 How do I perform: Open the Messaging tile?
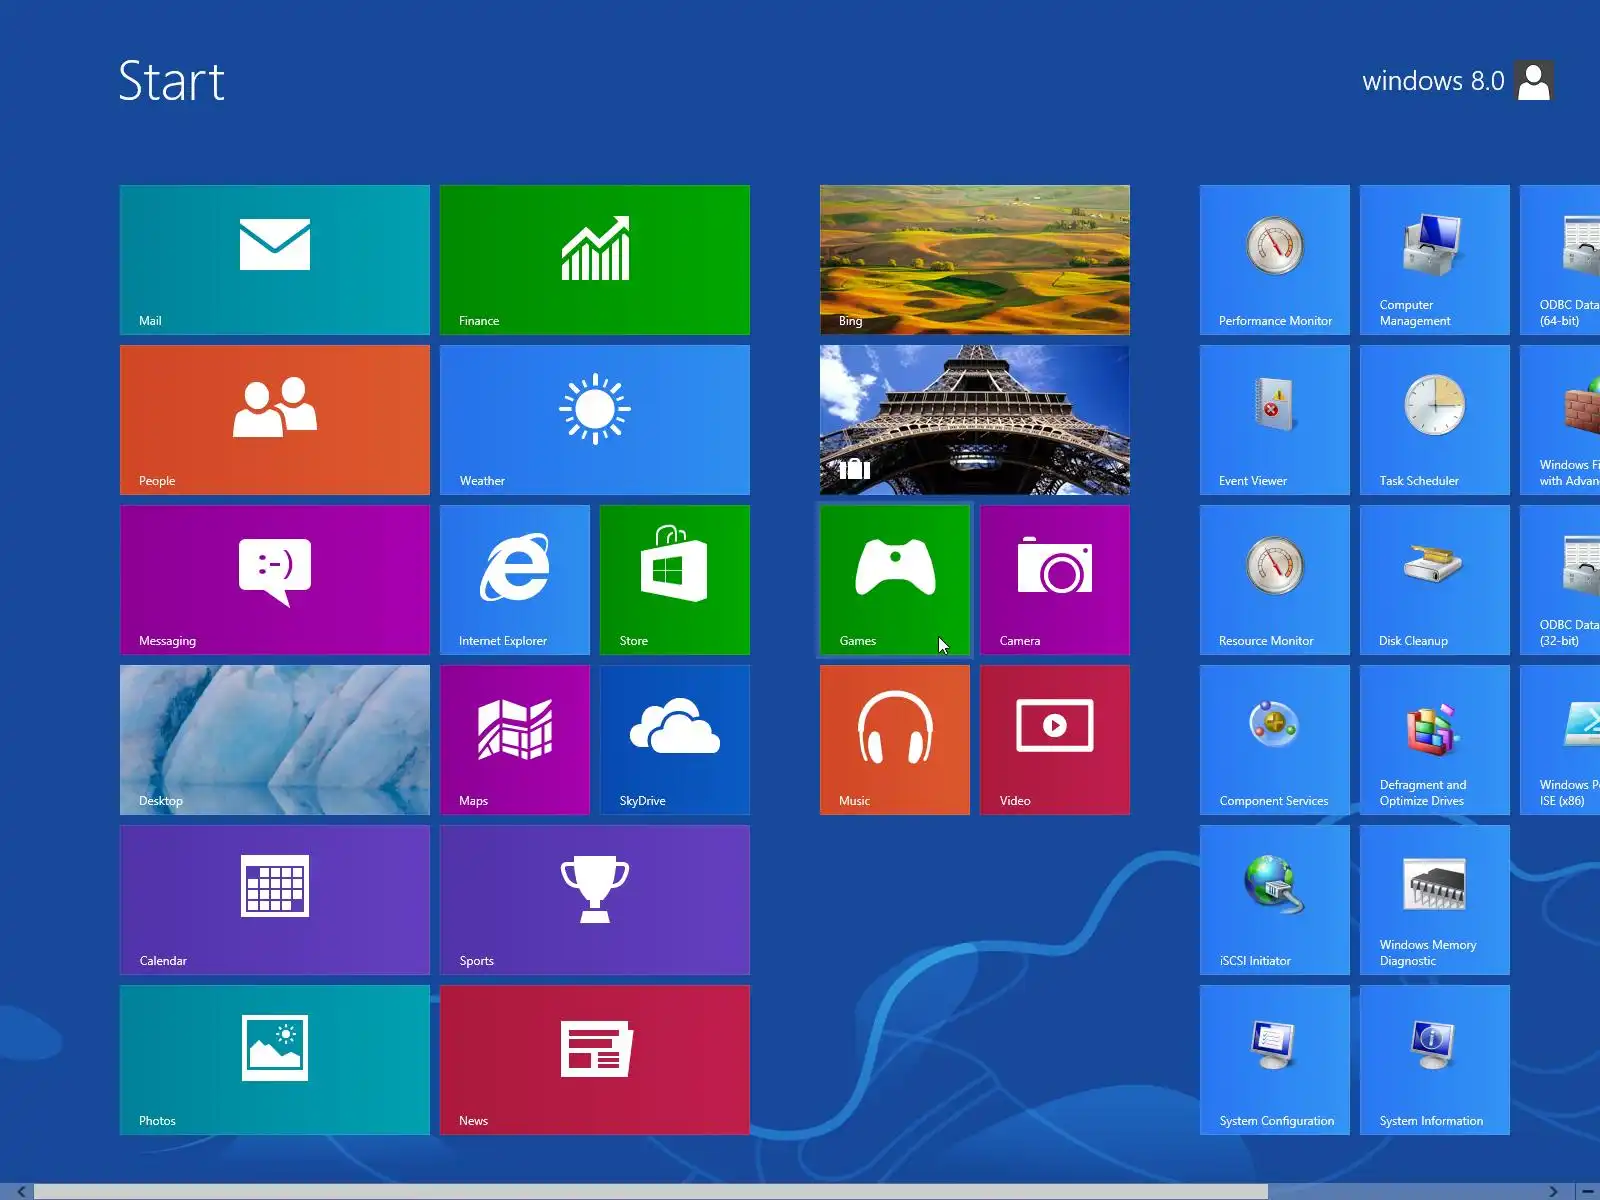coord(275,580)
